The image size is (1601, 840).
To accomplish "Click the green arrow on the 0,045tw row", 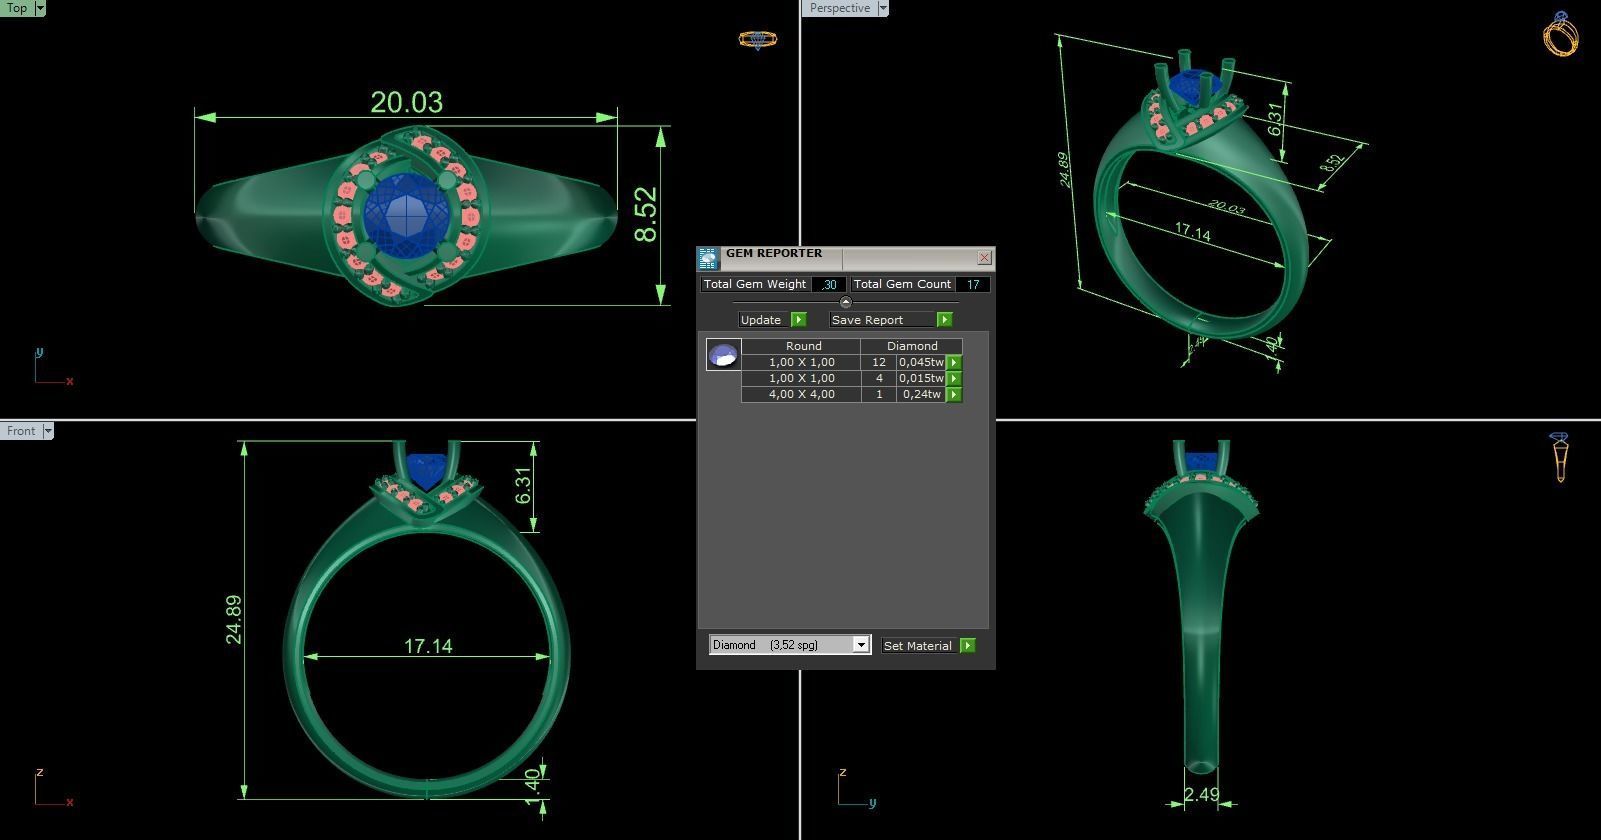I will (954, 362).
